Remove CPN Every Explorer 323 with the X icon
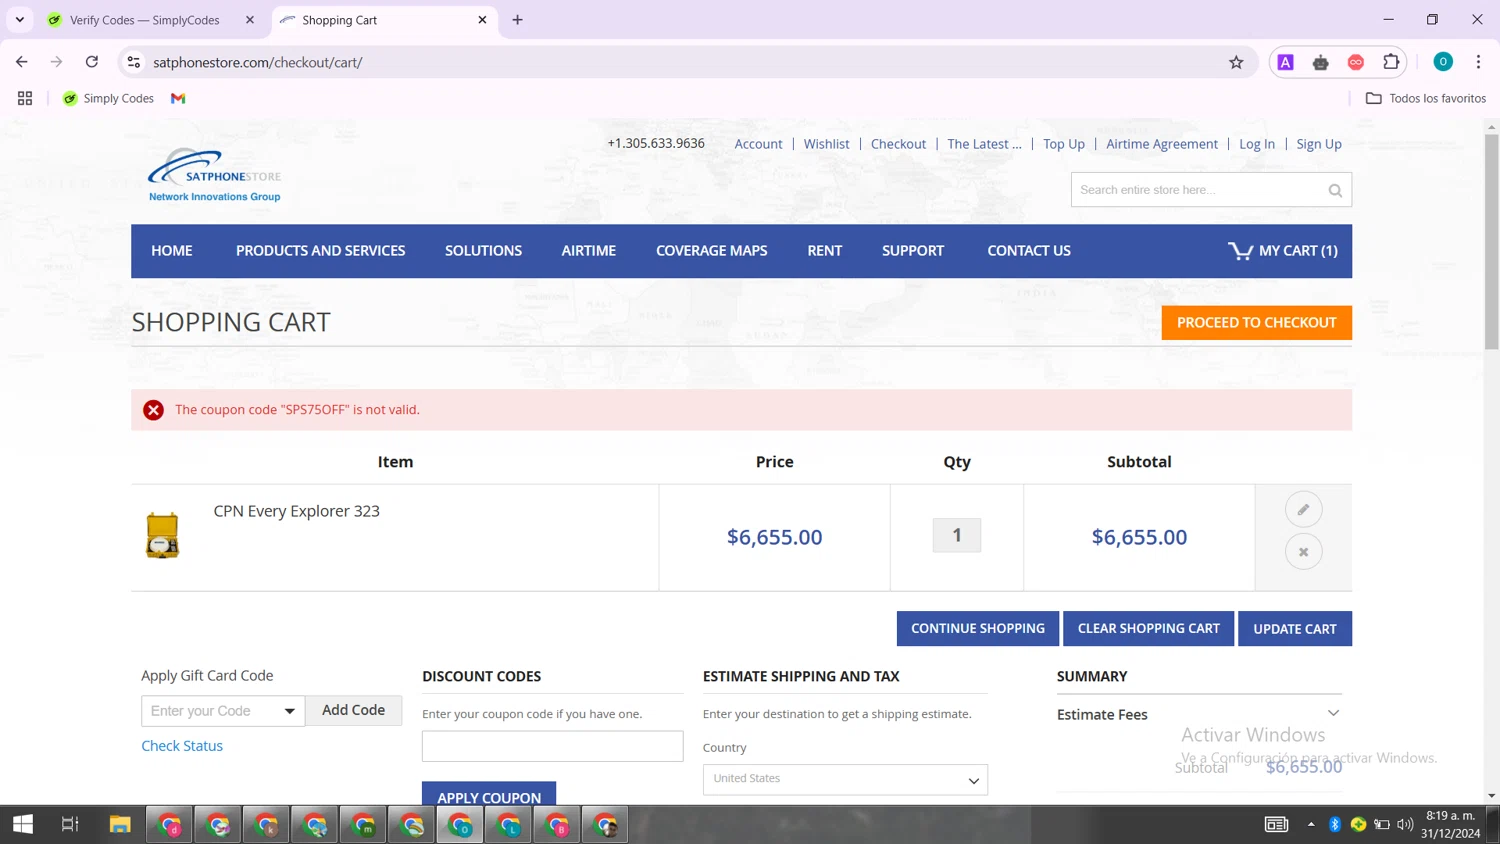Screen dimensions: 1500x844 point(1303,552)
